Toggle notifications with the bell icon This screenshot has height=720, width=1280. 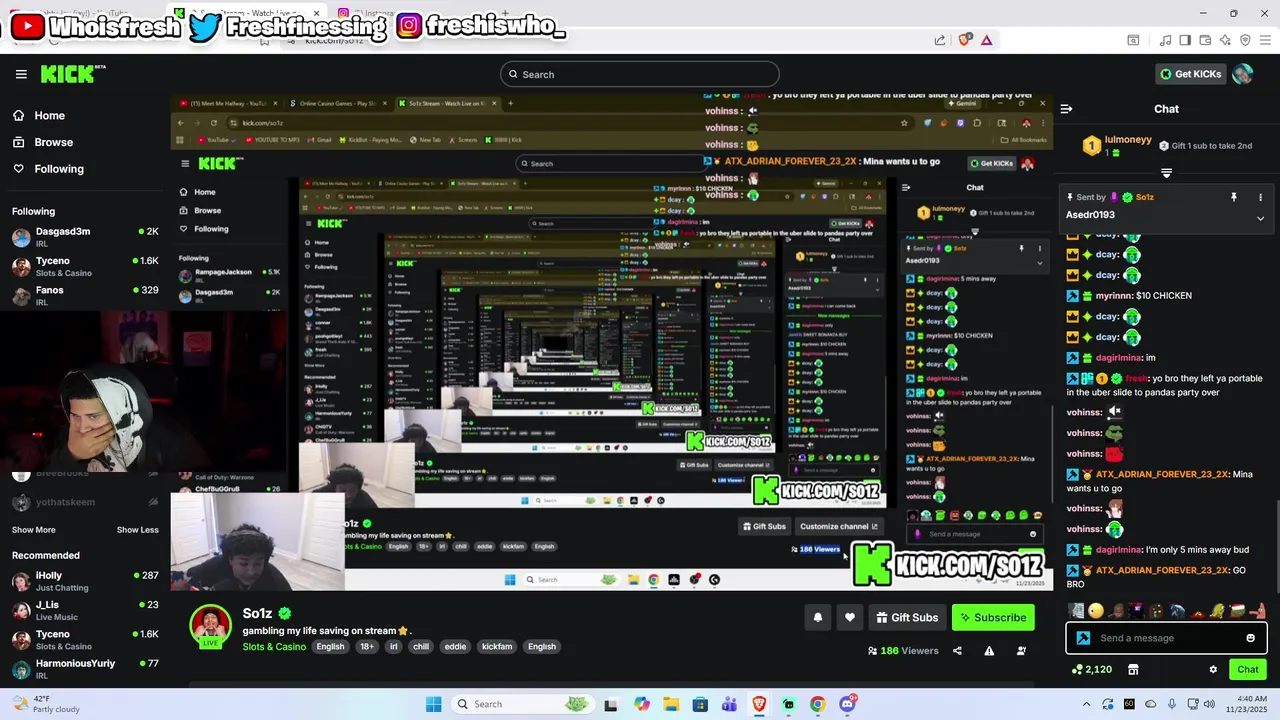click(817, 618)
